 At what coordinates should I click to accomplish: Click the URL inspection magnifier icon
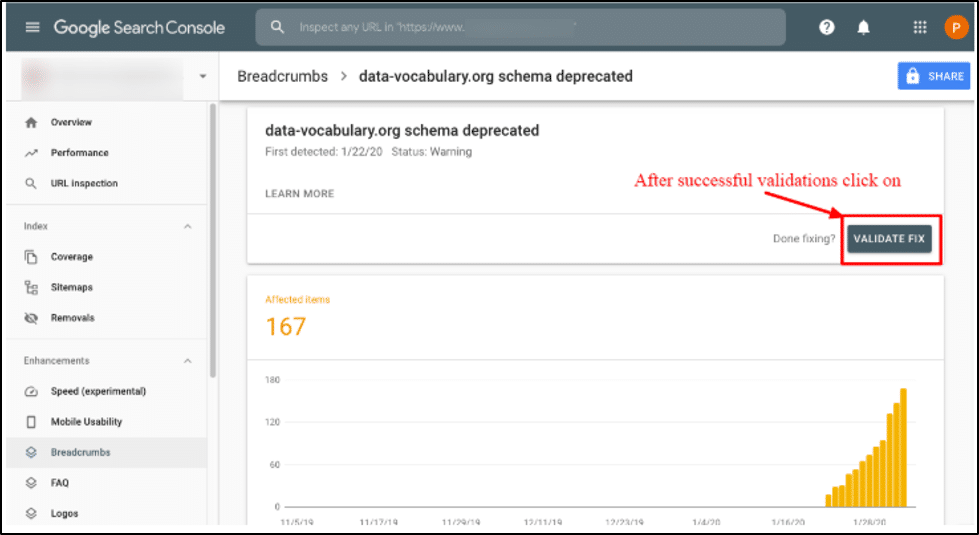[31, 184]
